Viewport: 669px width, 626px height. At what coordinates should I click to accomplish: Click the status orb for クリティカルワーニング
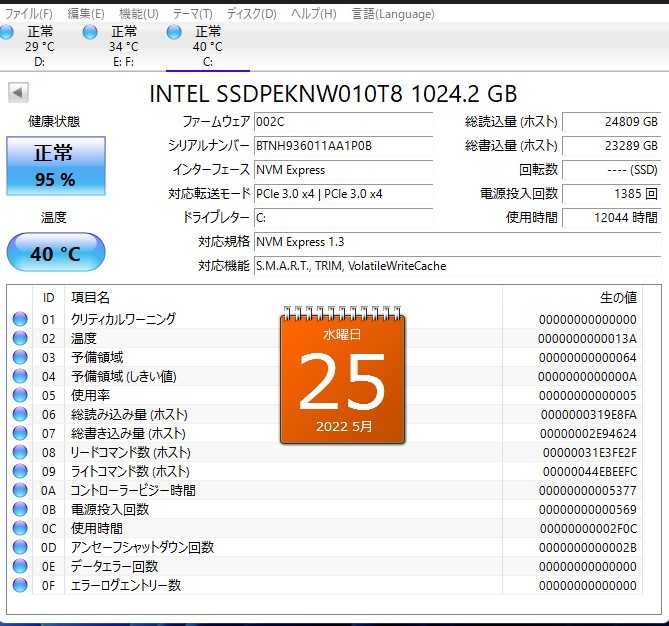point(20,319)
